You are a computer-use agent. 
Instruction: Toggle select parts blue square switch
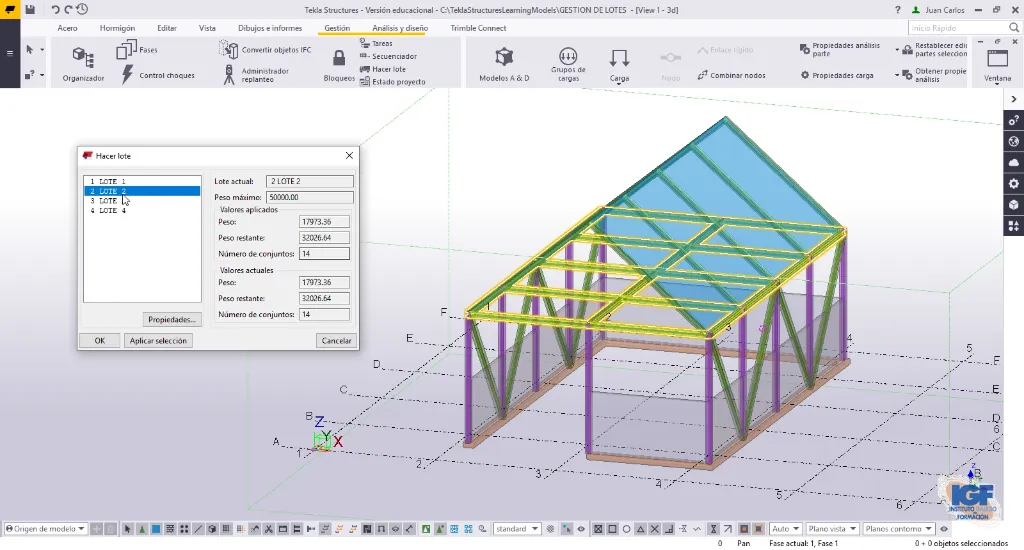click(156, 529)
